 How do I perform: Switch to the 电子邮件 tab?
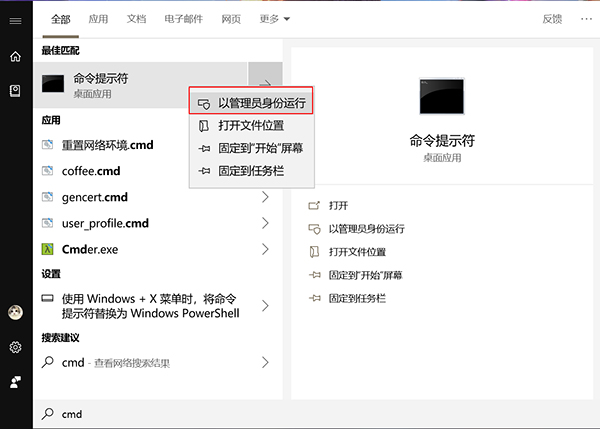pos(183,19)
